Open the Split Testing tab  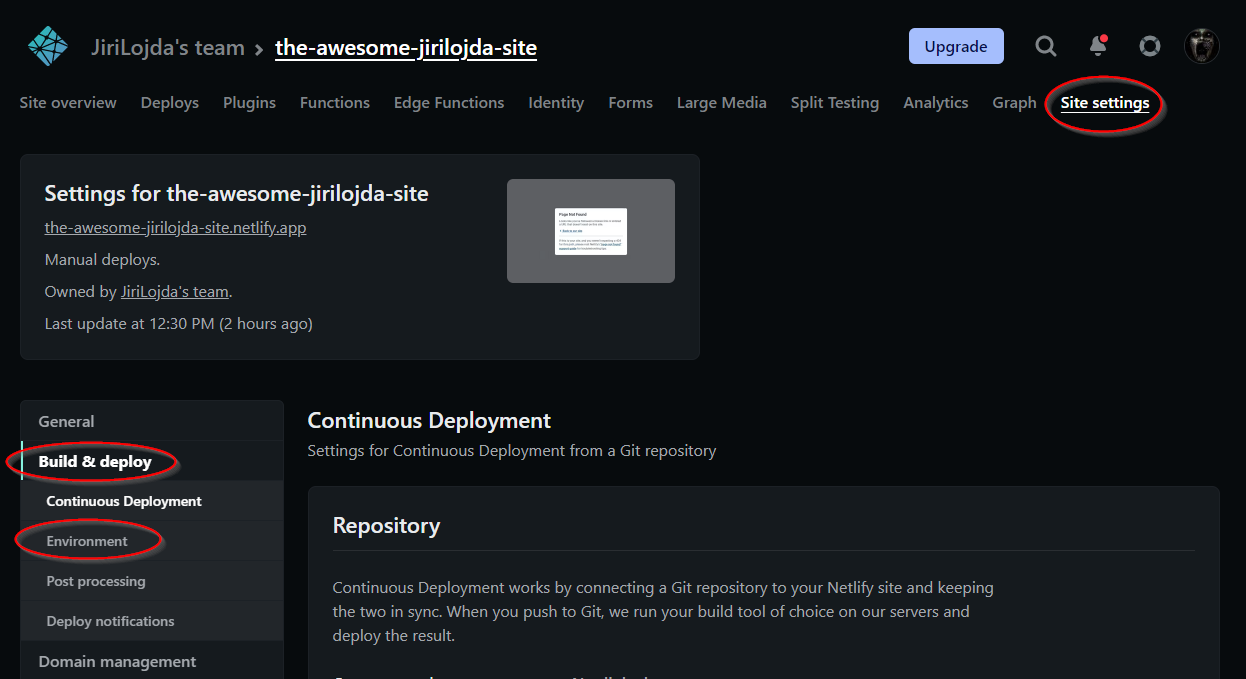(835, 102)
